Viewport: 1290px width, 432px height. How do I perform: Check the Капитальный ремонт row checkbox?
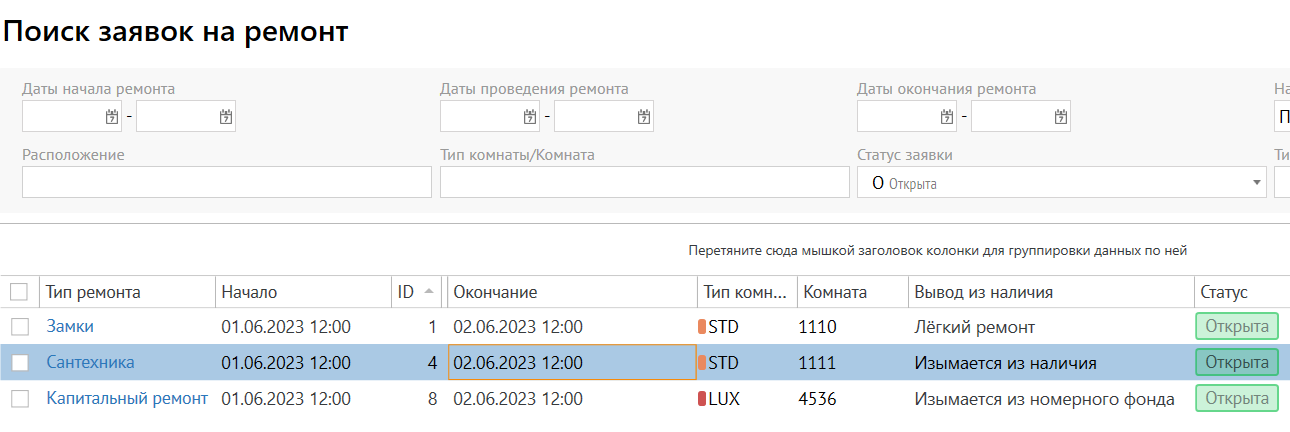[x=19, y=399]
